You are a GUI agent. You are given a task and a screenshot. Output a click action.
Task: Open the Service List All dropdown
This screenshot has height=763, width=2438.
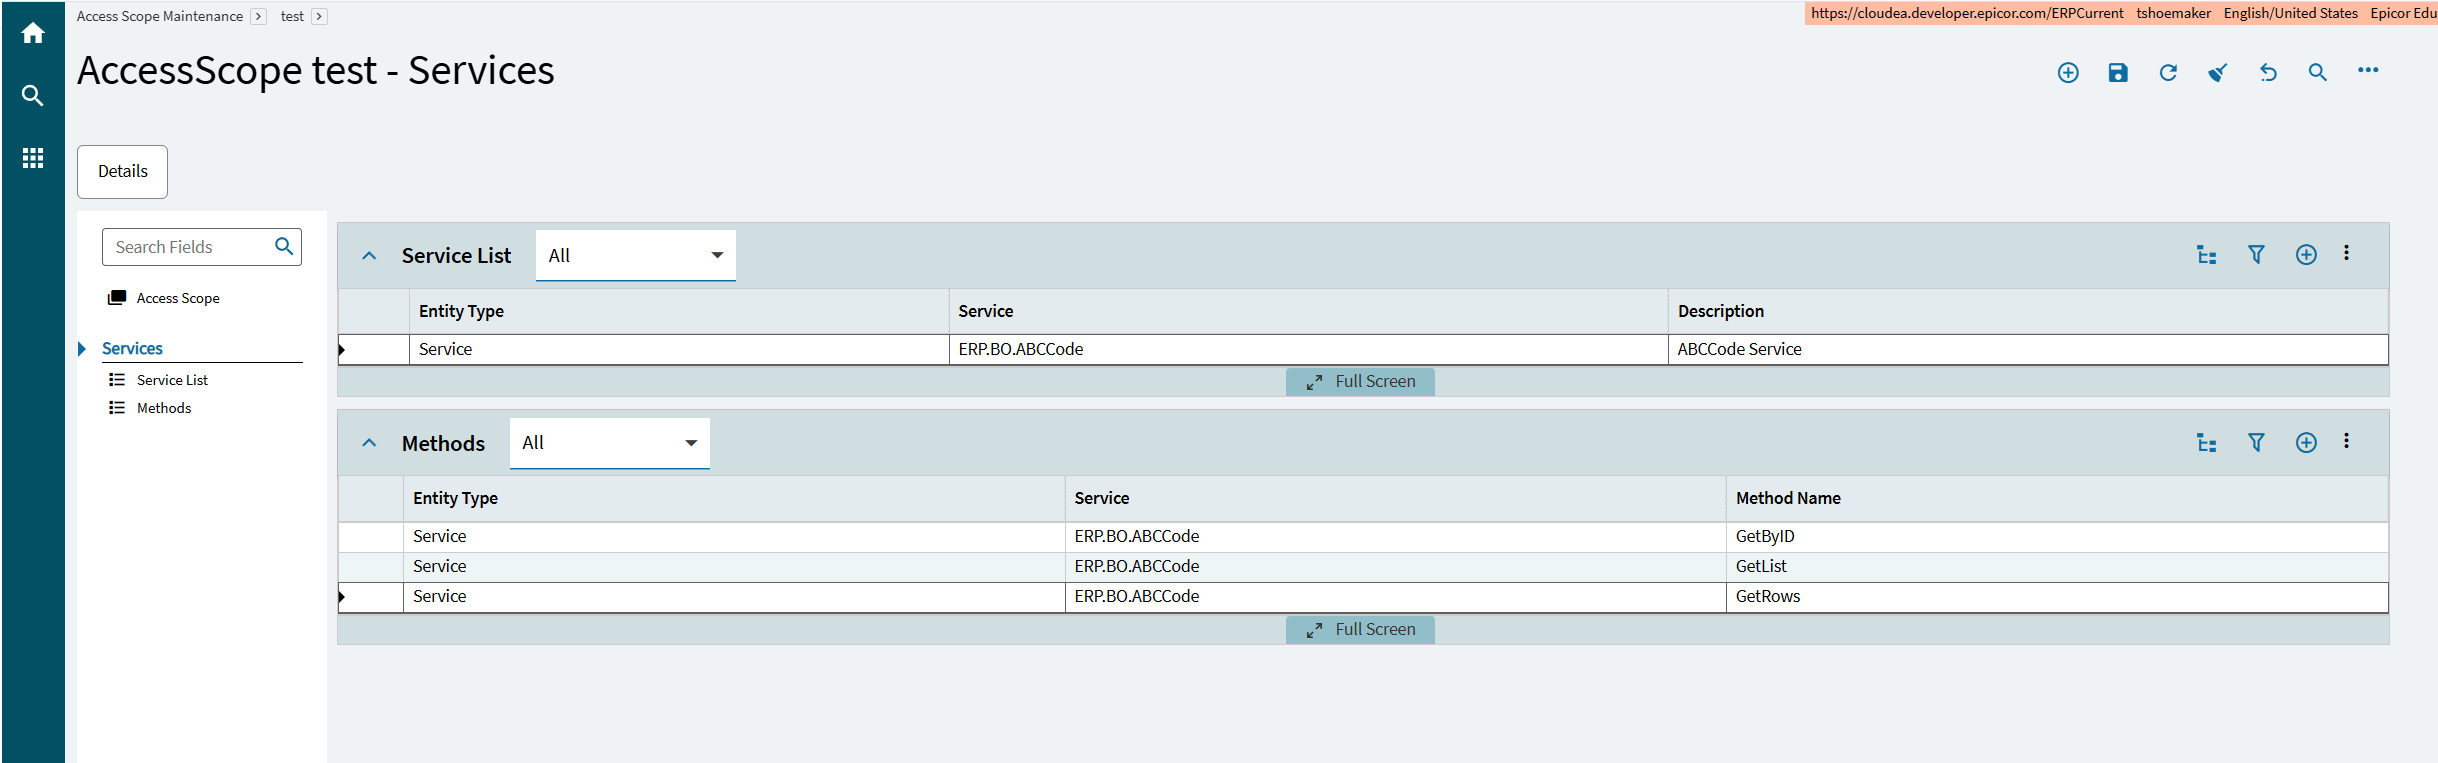[x=636, y=256]
